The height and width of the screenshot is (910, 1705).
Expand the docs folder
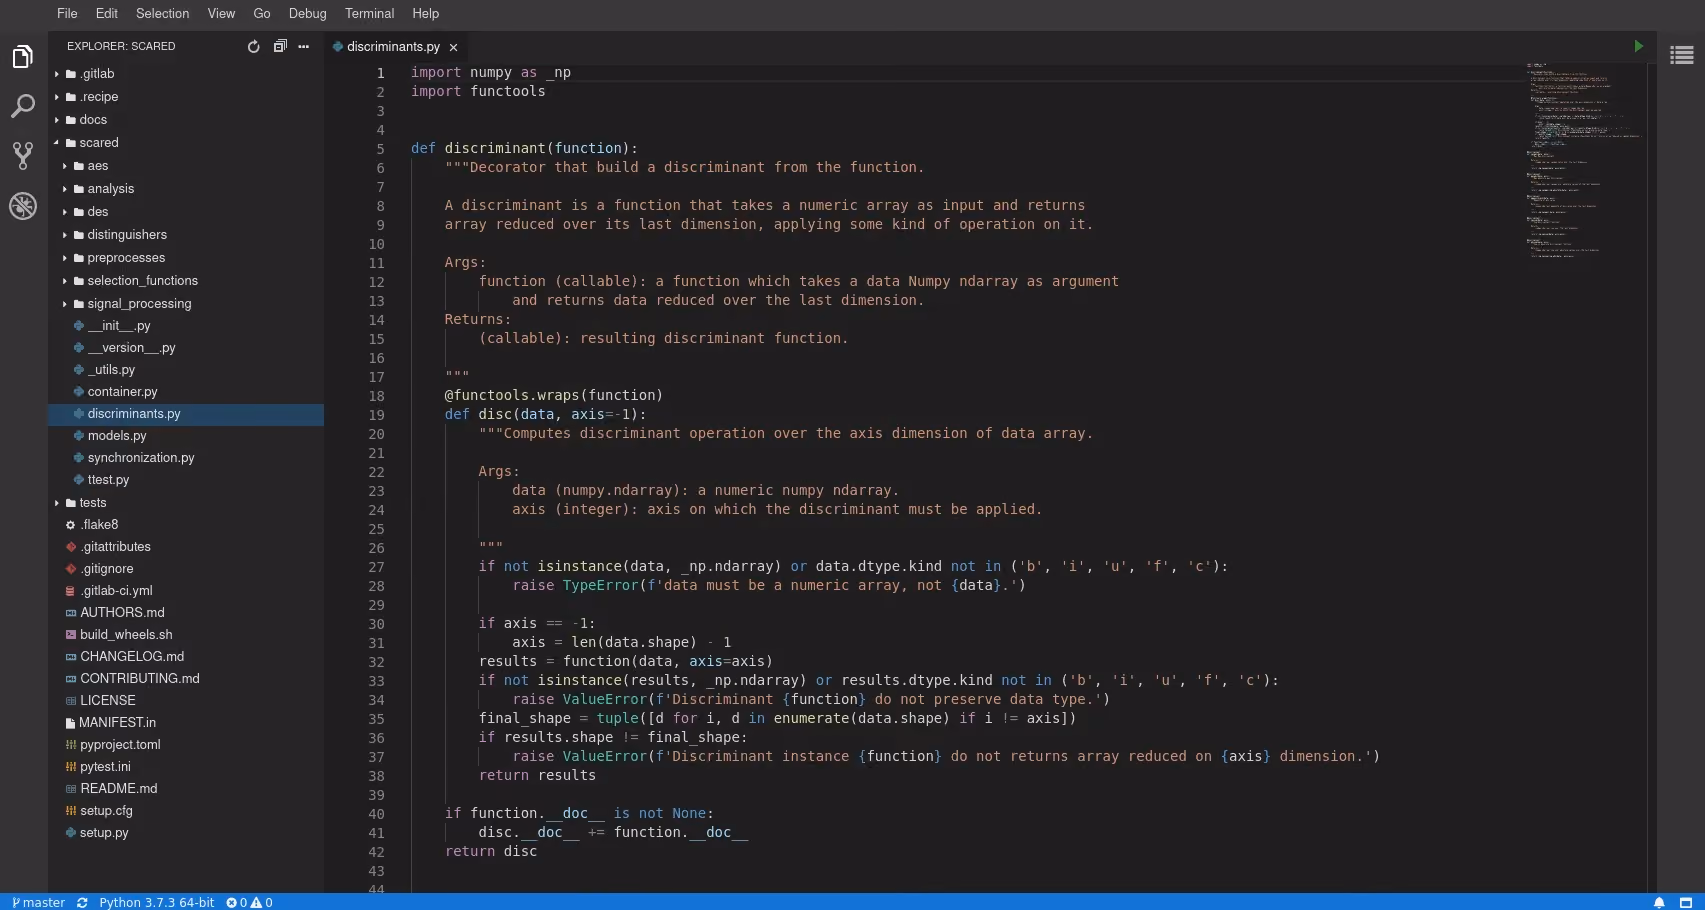click(186, 120)
